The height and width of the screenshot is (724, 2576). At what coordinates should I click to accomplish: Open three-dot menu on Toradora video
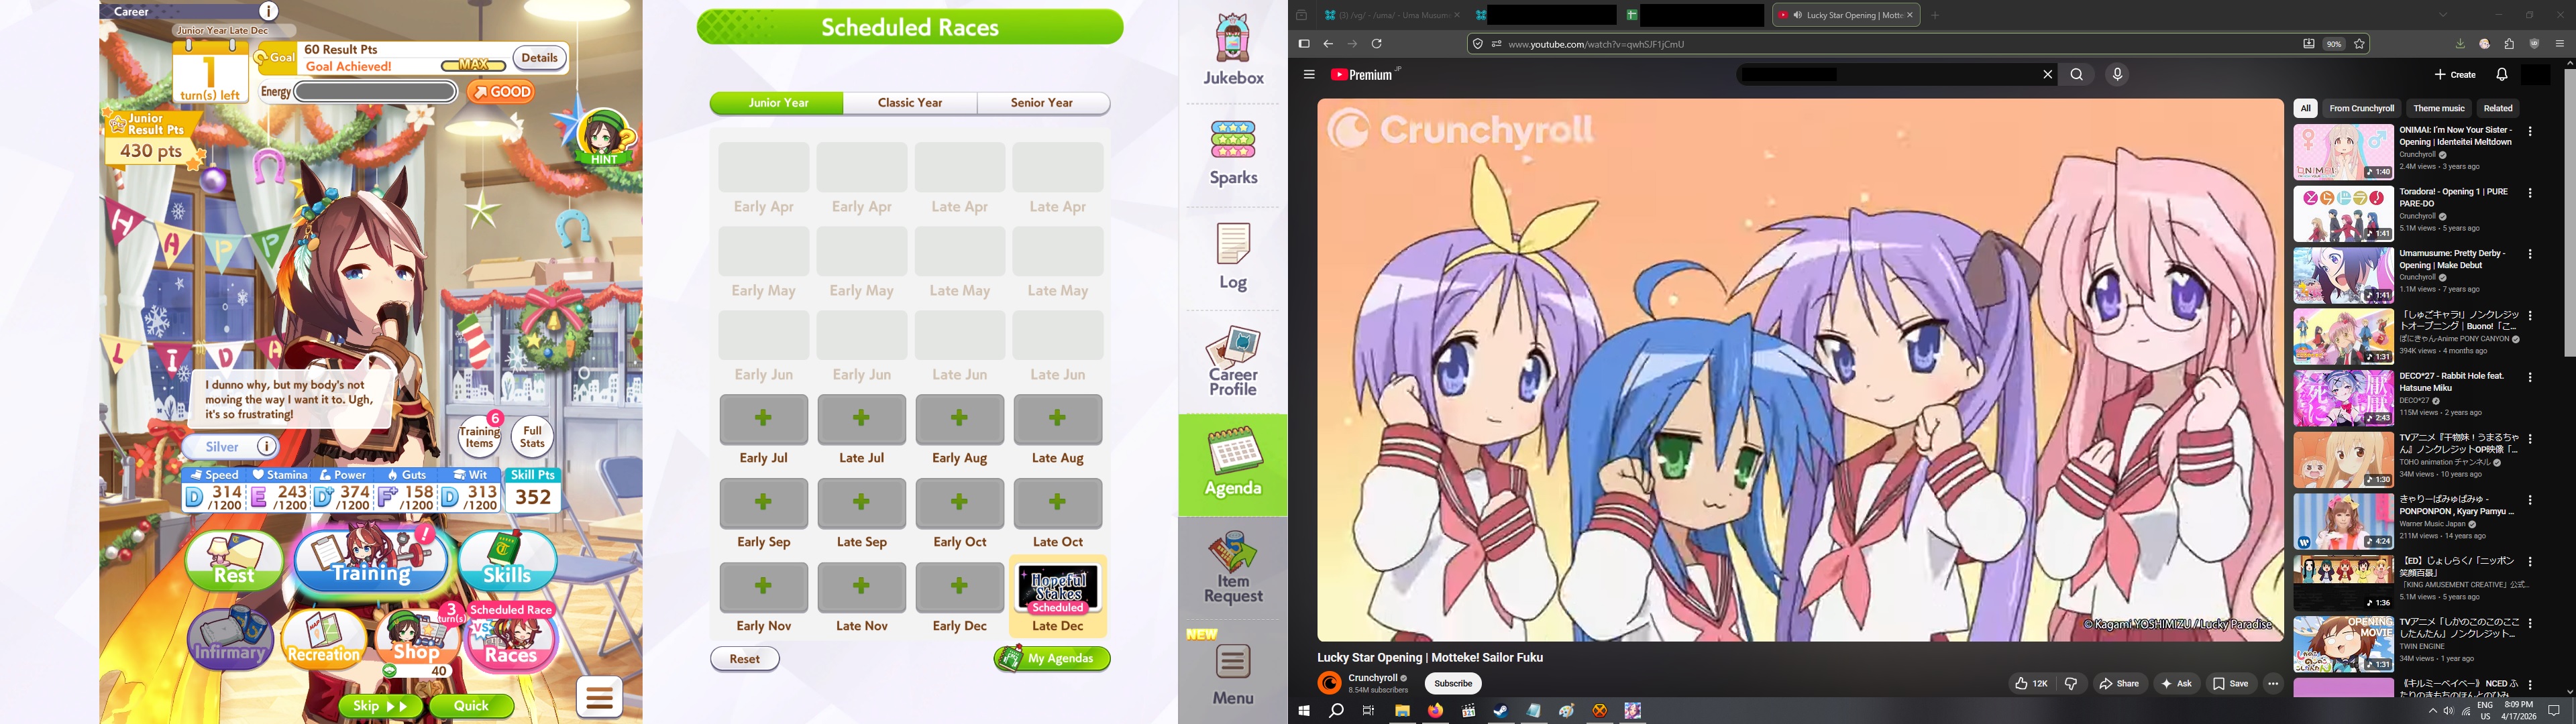(2530, 193)
